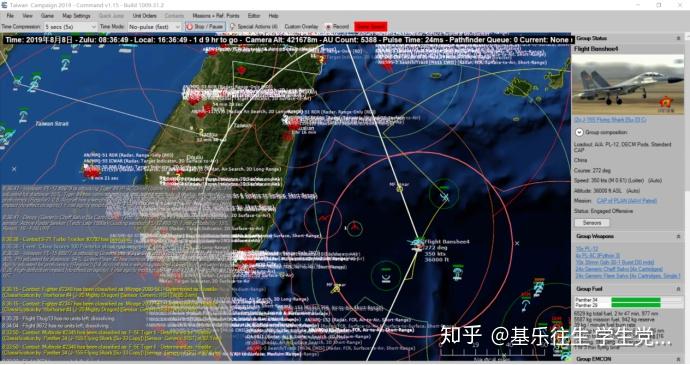Click the Panther 29 fuel bar

tap(635, 305)
